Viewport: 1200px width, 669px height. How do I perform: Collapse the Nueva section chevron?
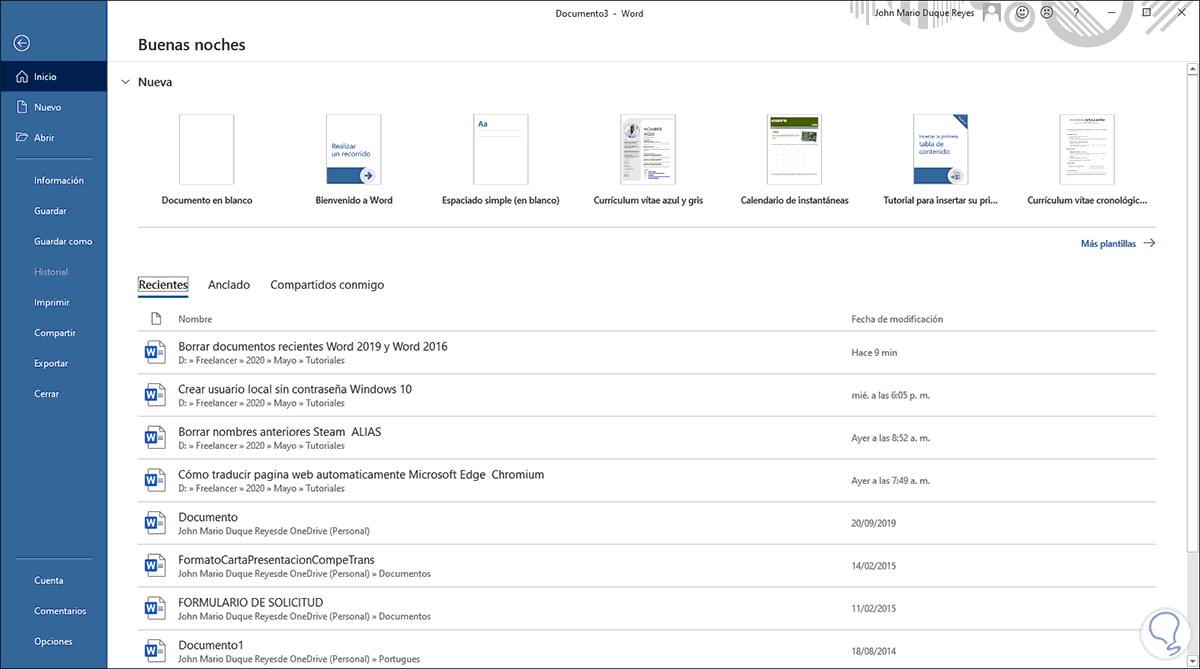(x=124, y=82)
